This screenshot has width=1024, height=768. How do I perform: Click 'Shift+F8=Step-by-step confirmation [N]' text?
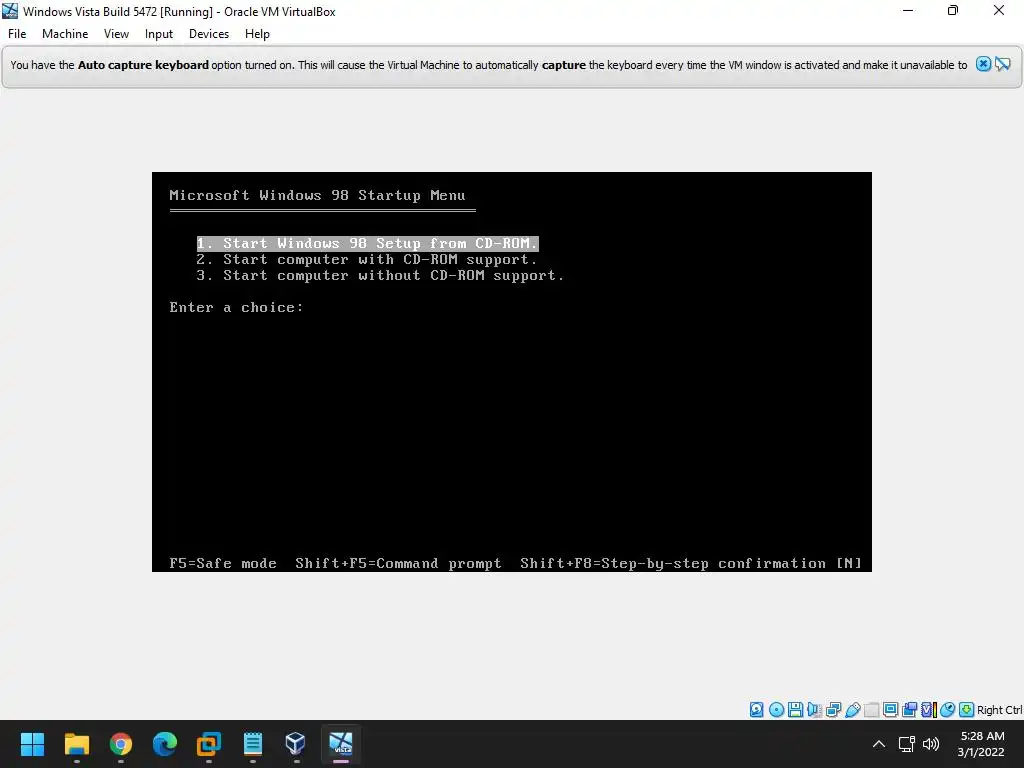[691, 563]
